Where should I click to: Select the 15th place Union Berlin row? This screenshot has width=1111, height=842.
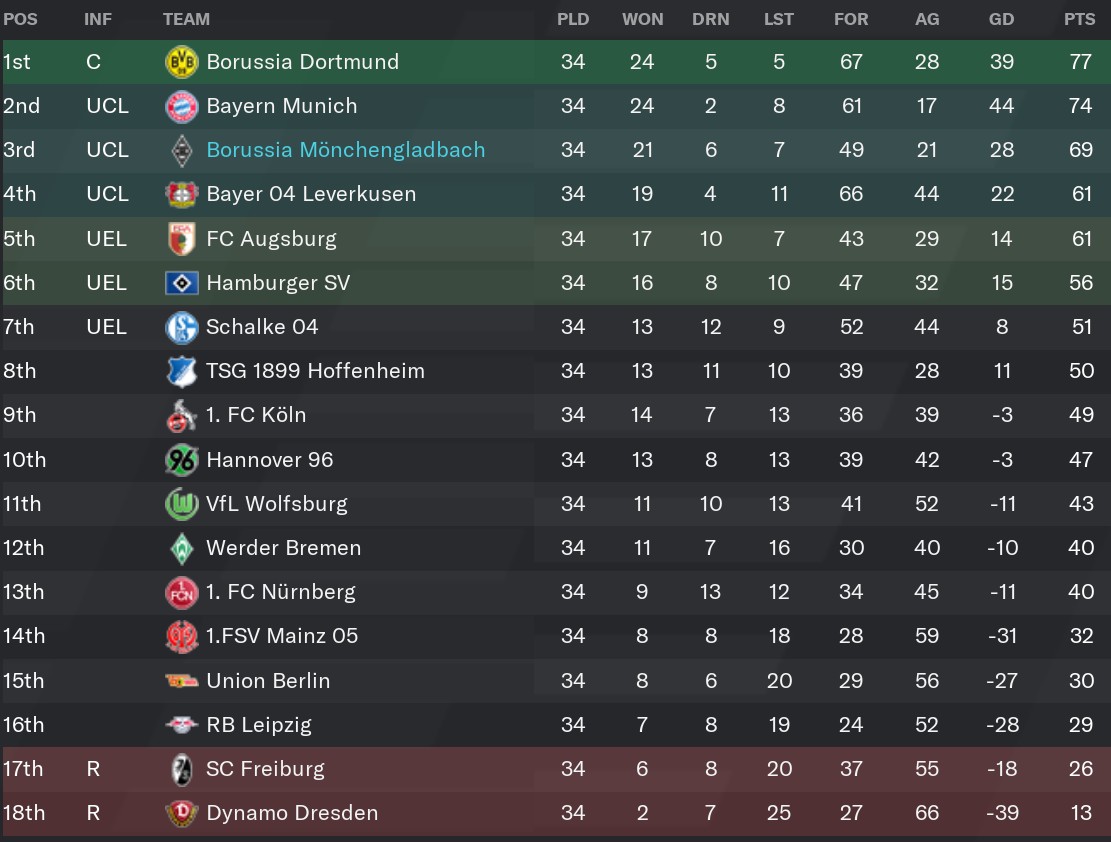point(556,681)
